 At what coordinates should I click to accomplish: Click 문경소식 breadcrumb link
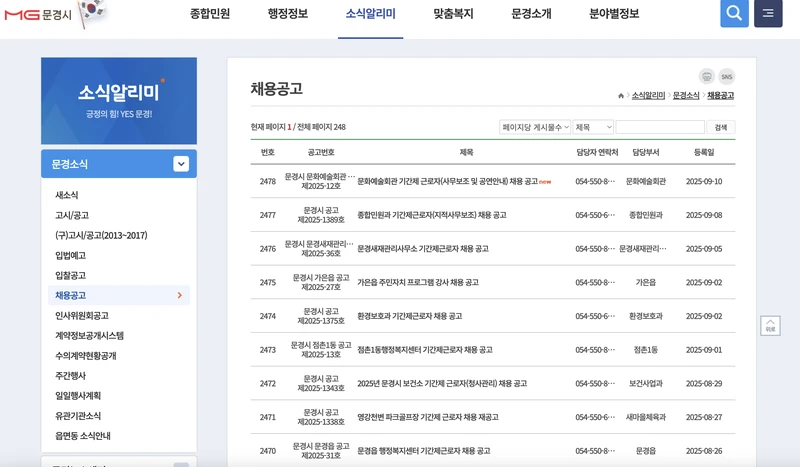pyautogui.click(x=686, y=95)
